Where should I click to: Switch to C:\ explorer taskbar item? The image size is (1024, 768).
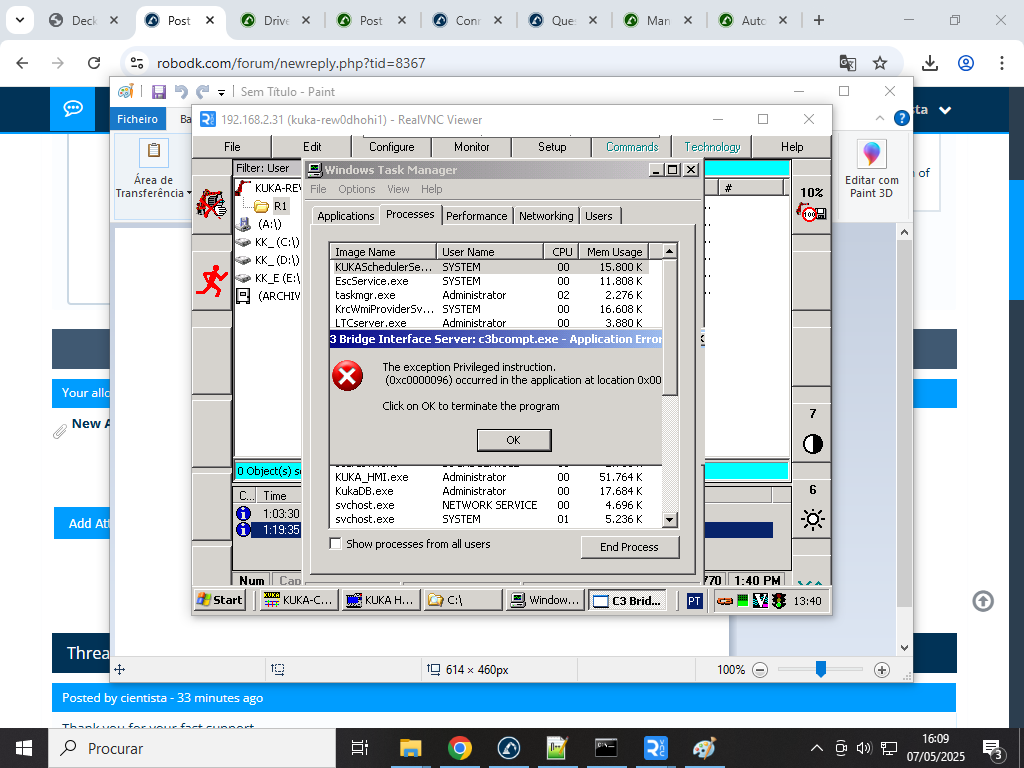(x=463, y=600)
